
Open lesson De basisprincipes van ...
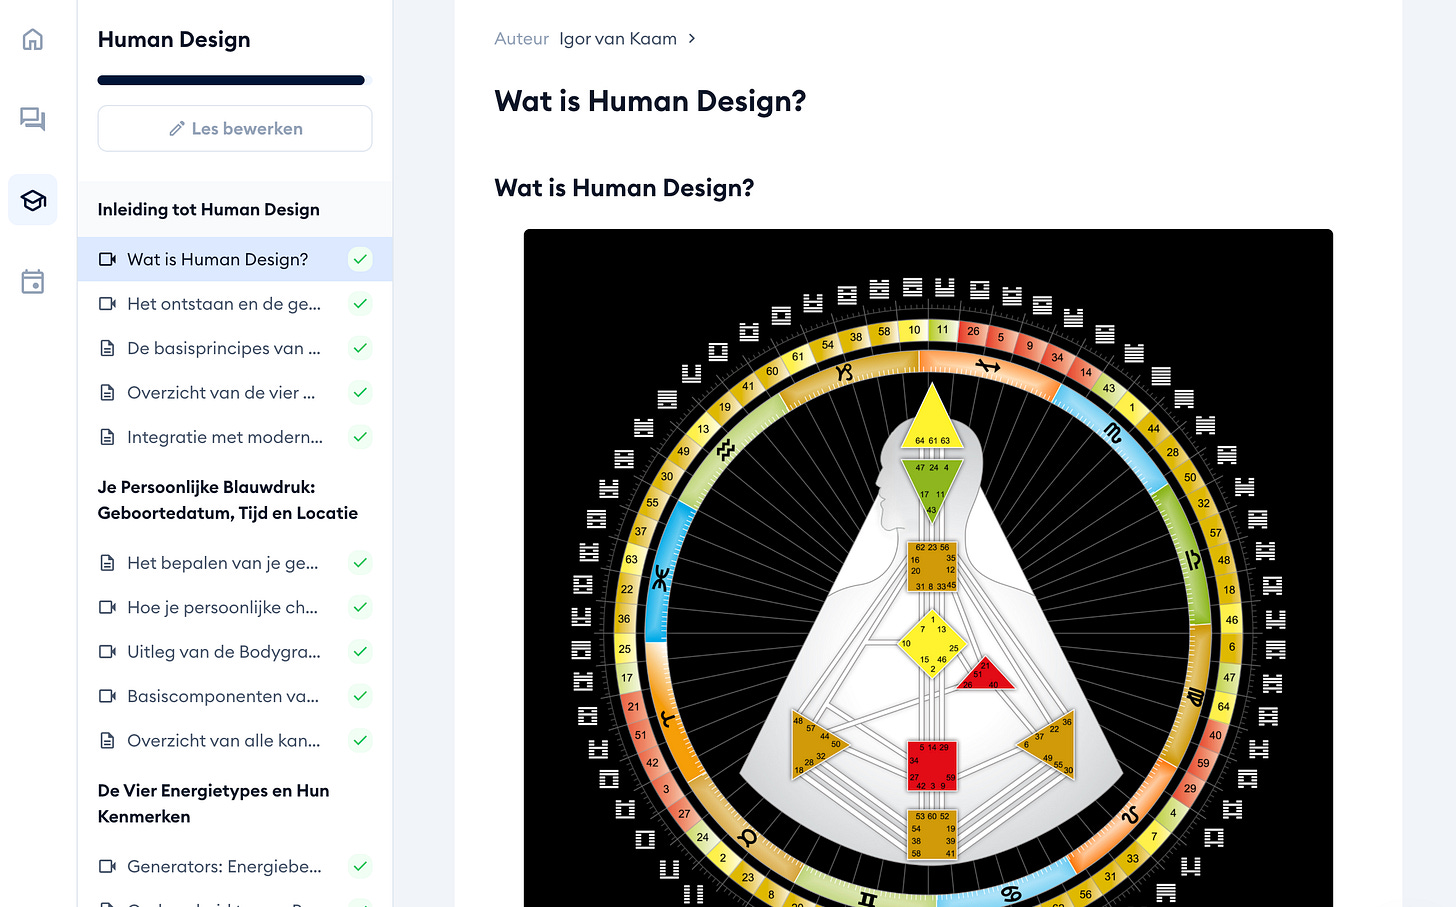pos(235,348)
